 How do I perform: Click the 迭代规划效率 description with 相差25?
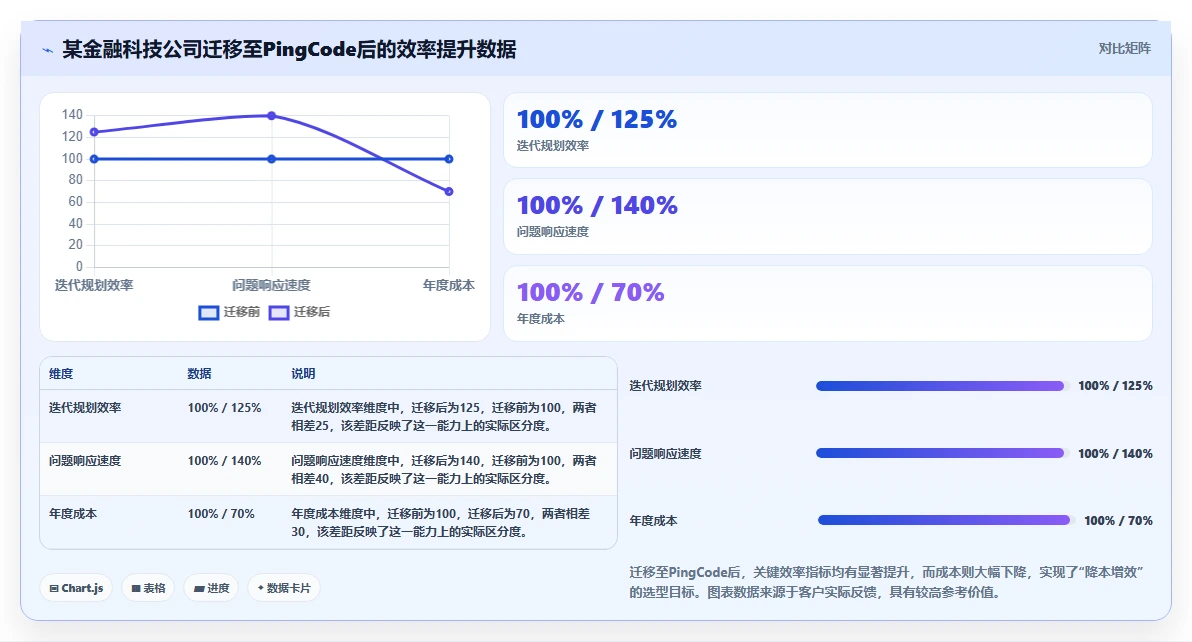point(444,416)
